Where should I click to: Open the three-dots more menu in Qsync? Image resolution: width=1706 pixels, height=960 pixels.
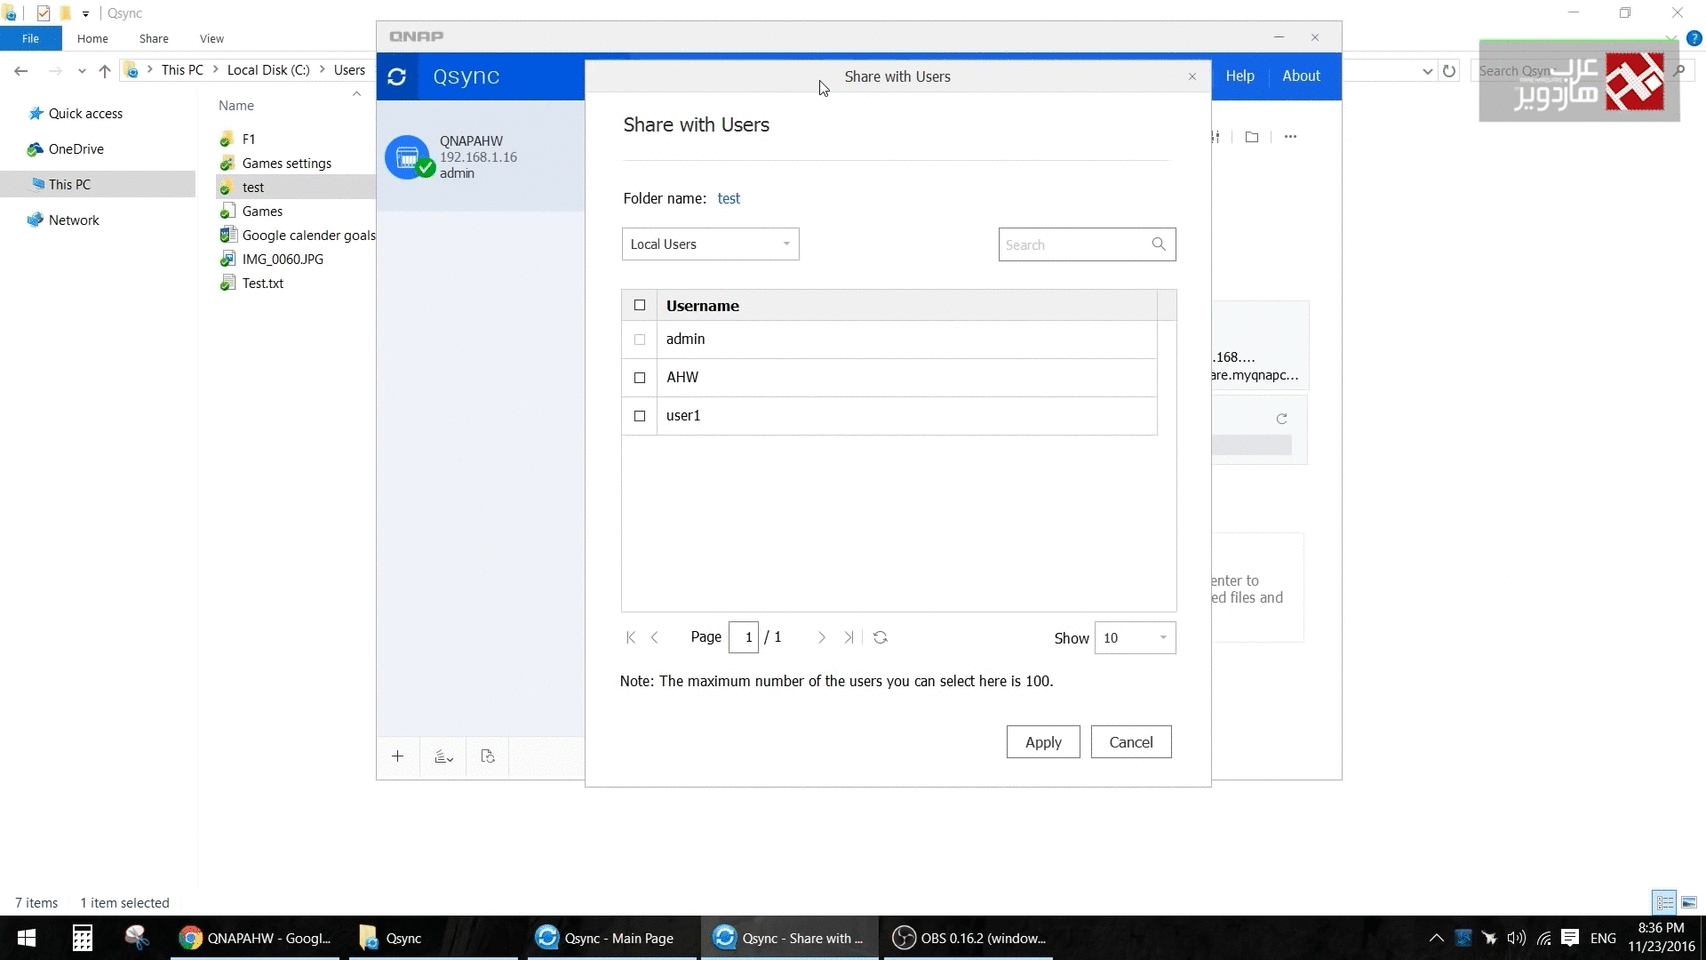[1291, 137]
